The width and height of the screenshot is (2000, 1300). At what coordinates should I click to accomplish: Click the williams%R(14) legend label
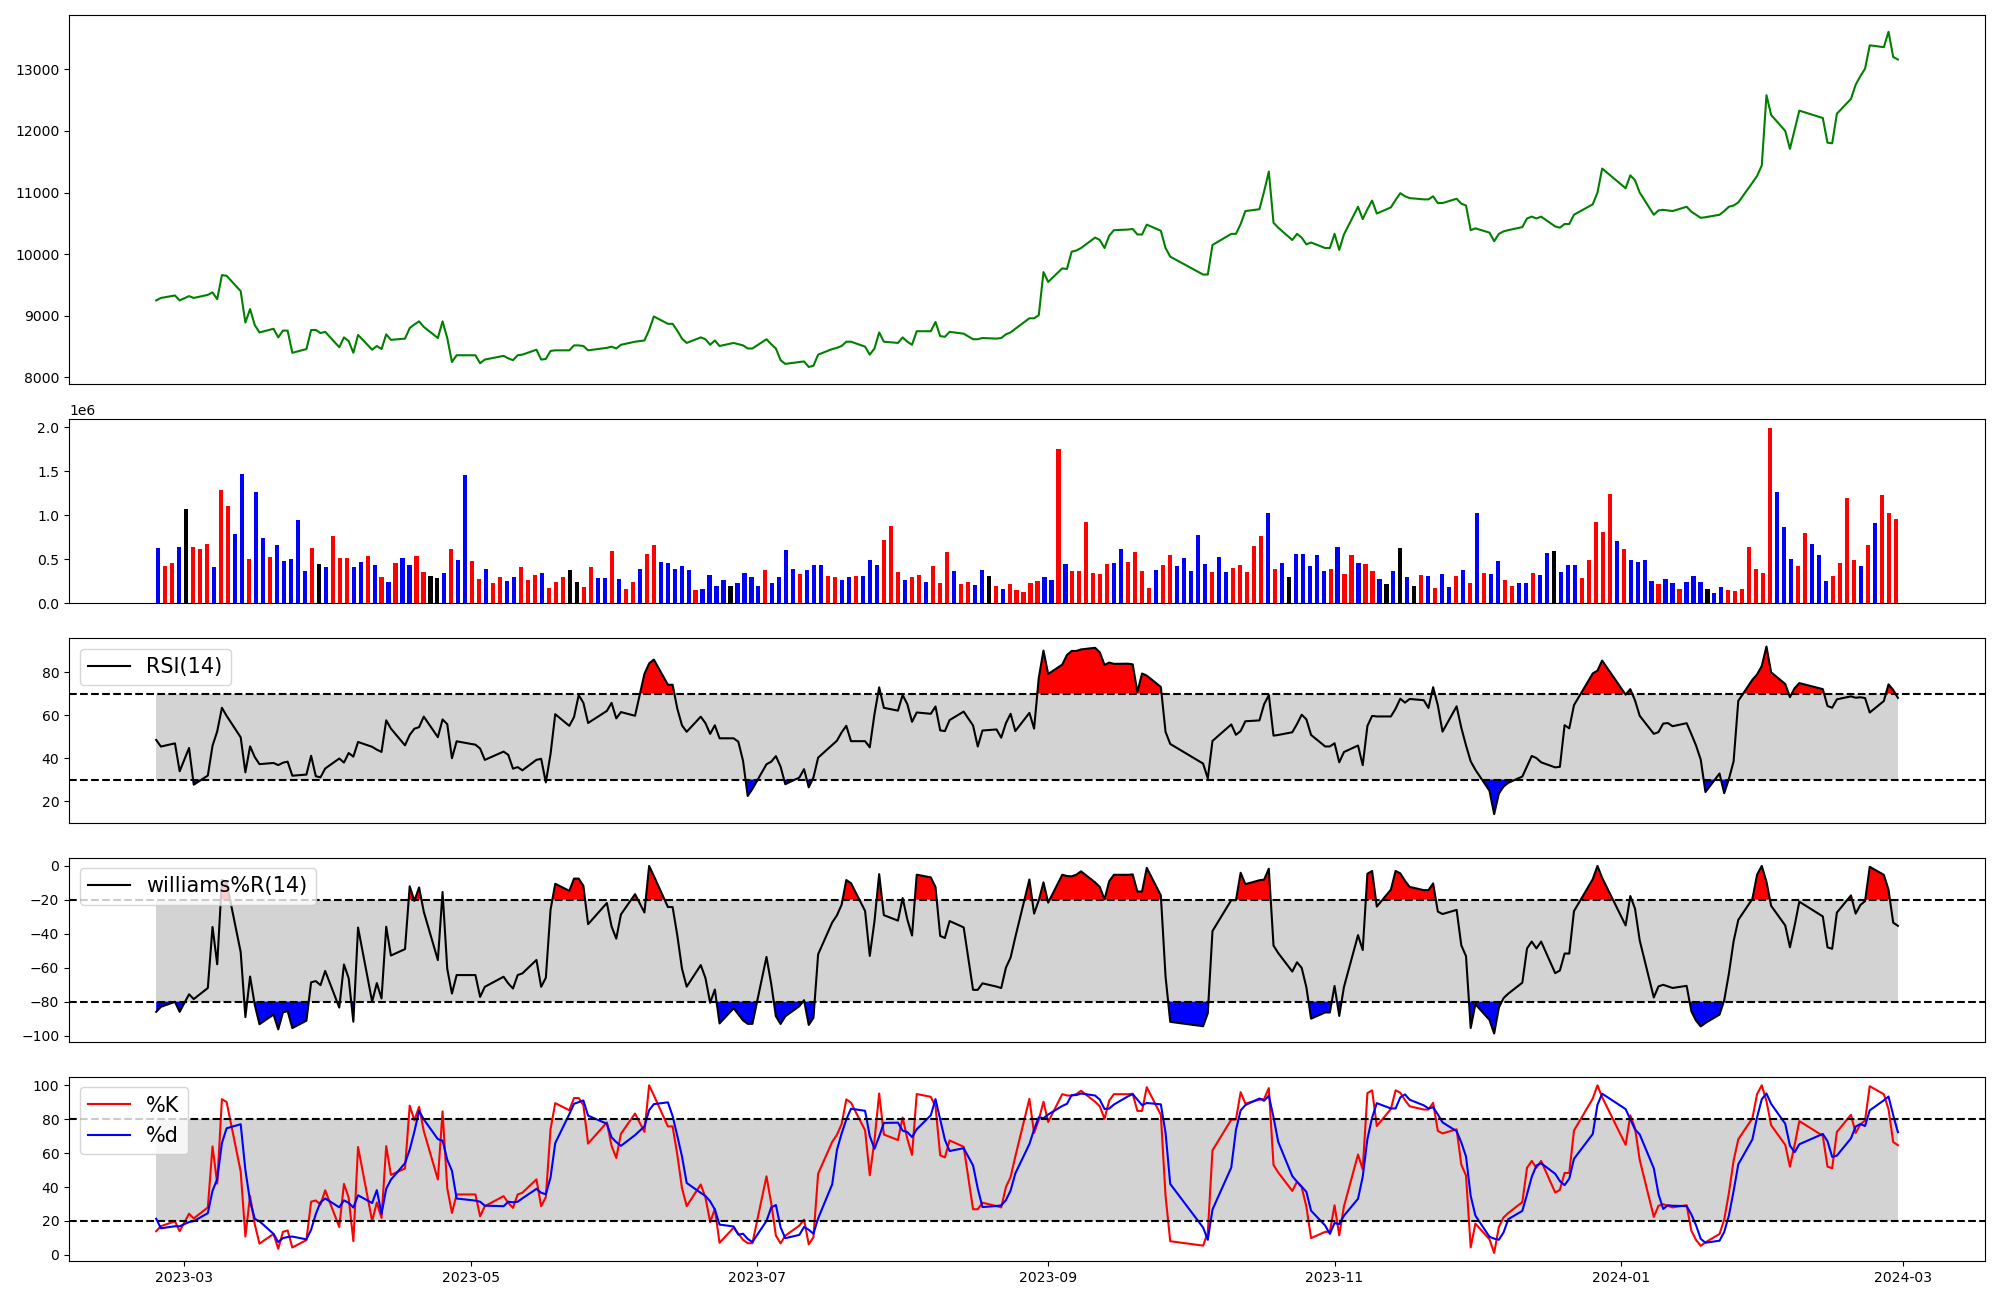226,885
